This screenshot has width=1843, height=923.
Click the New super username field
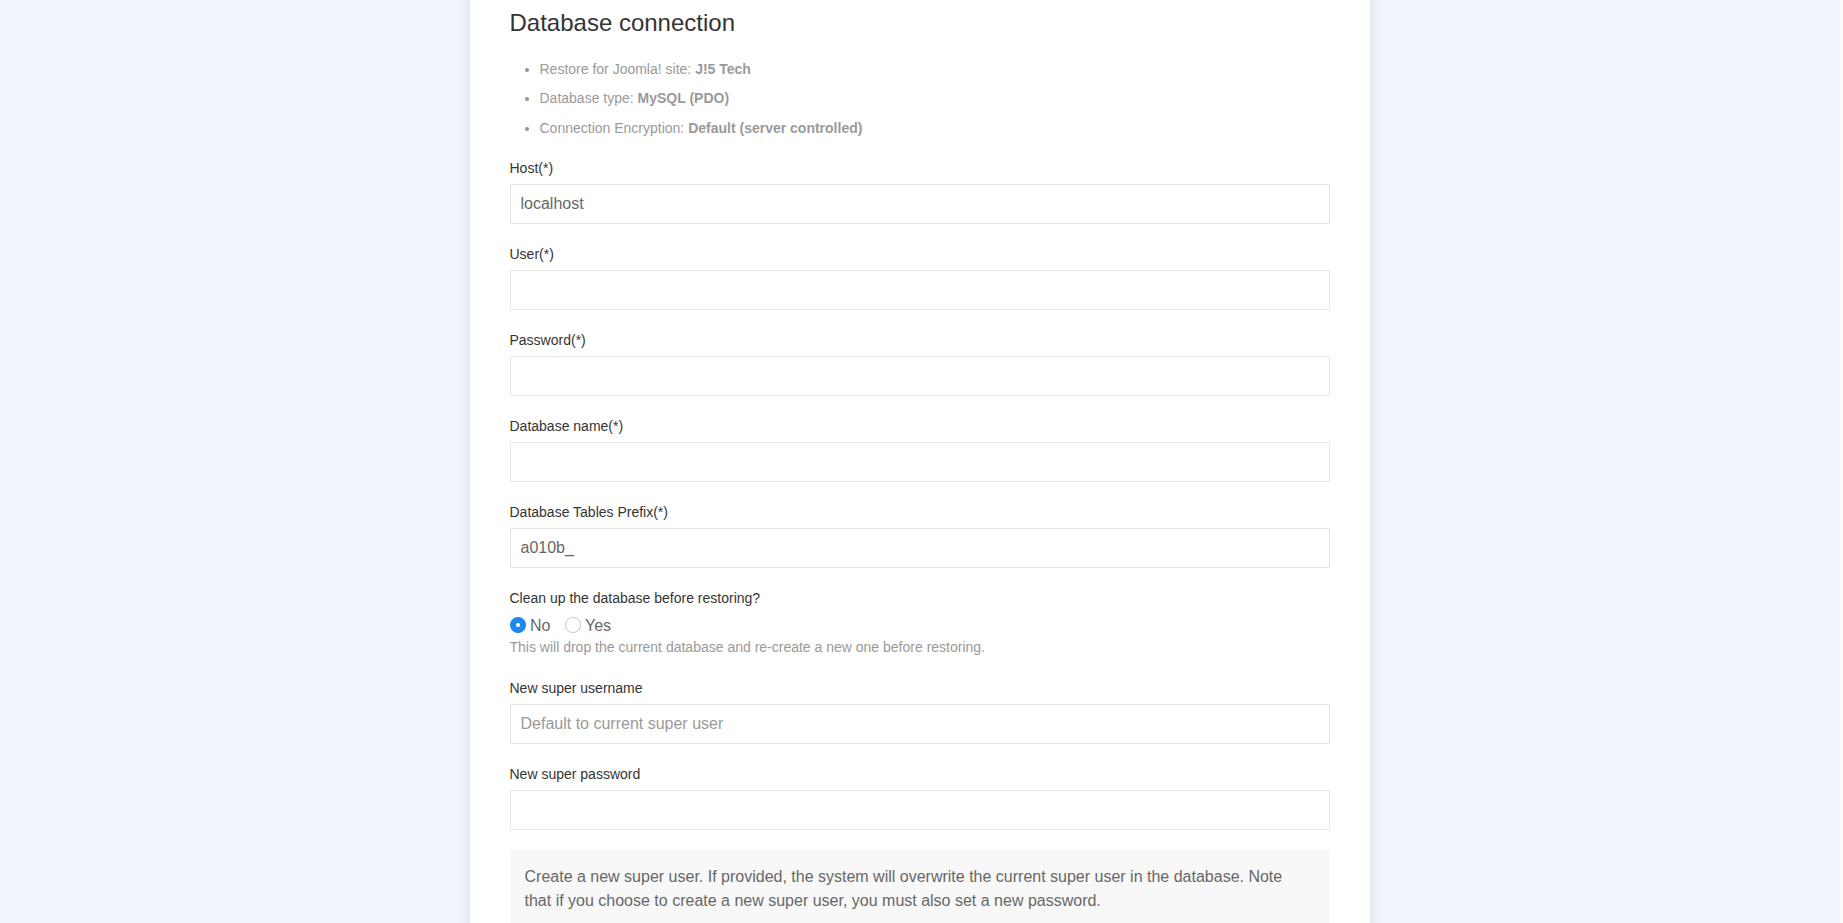919,724
